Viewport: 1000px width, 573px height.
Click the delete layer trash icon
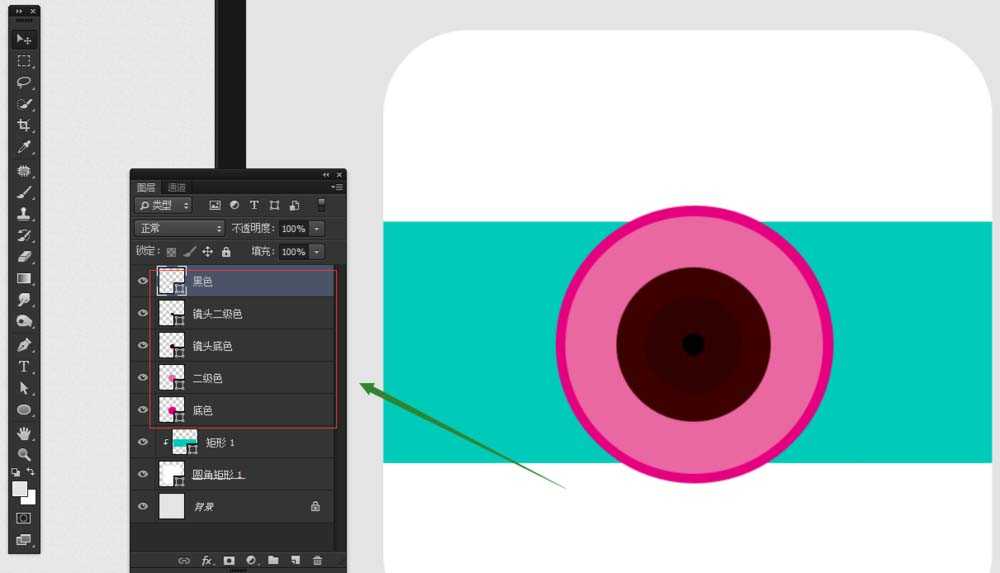pyautogui.click(x=318, y=561)
